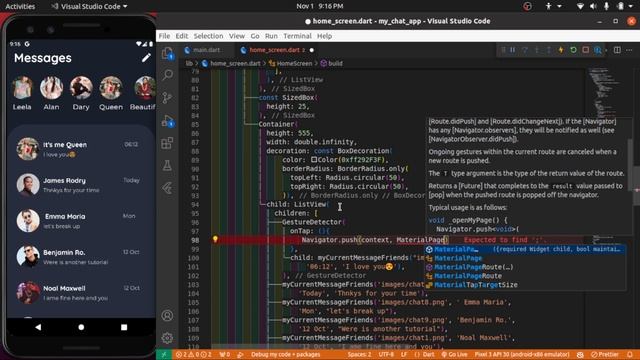This screenshot has width=640, height=360.
Task: Open the It's me Queen chat
Action: click(x=80, y=149)
